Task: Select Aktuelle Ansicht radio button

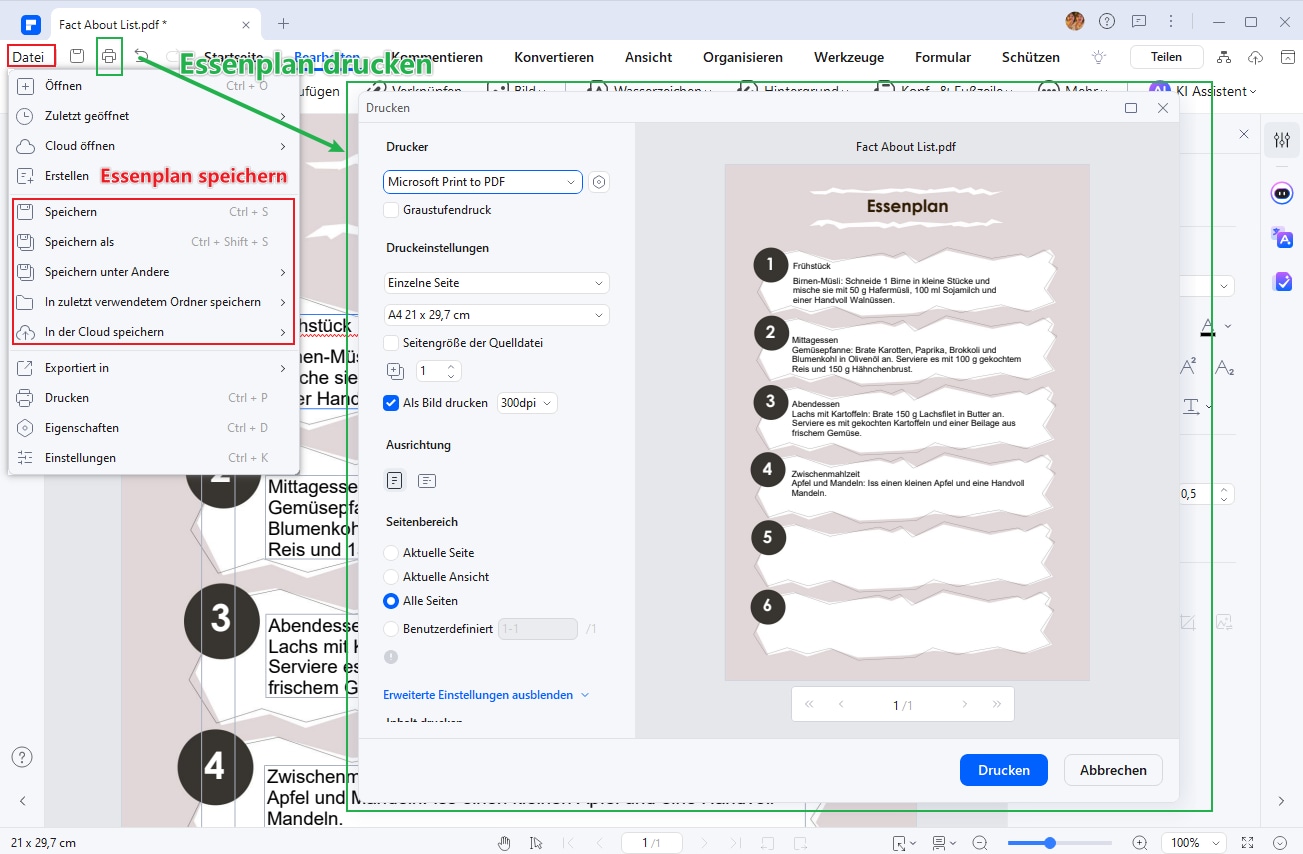Action: pyautogui.click(x=391, y=577)
